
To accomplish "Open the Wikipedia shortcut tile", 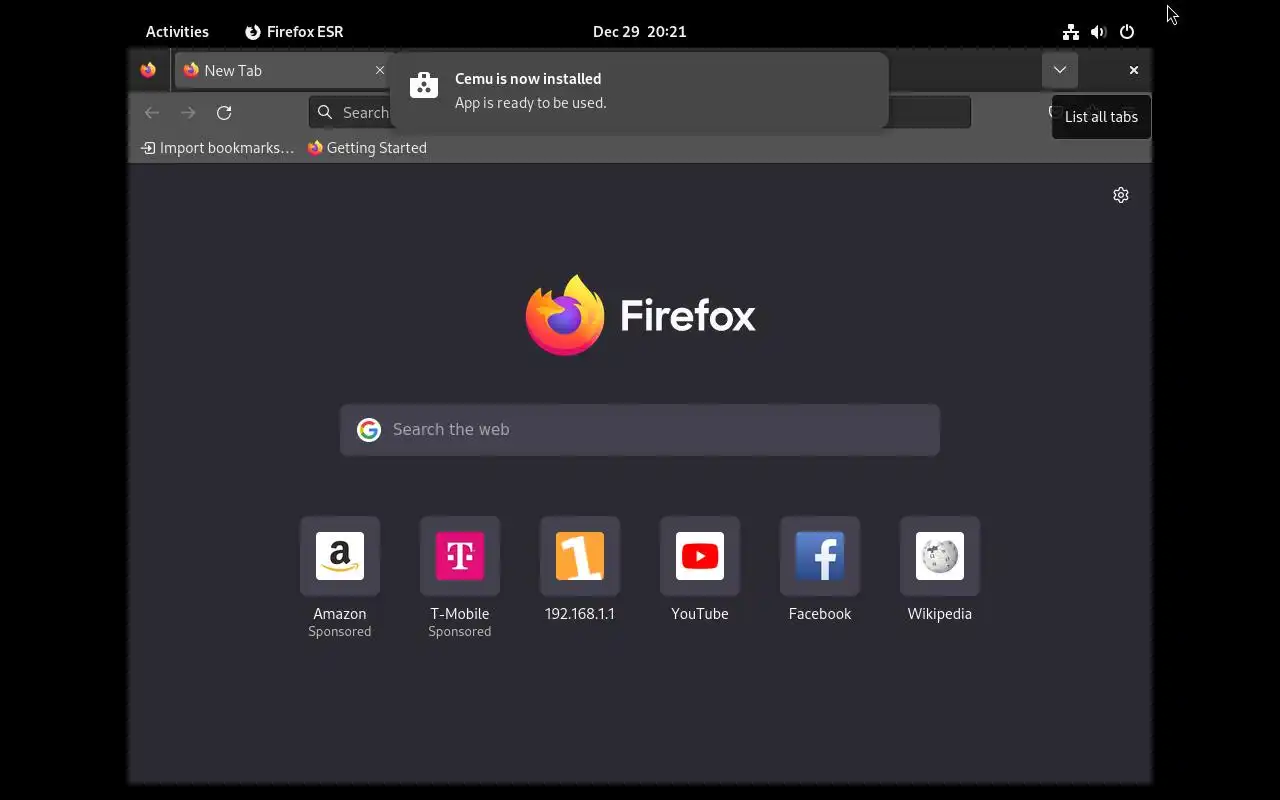I will [x=940, y=556].
